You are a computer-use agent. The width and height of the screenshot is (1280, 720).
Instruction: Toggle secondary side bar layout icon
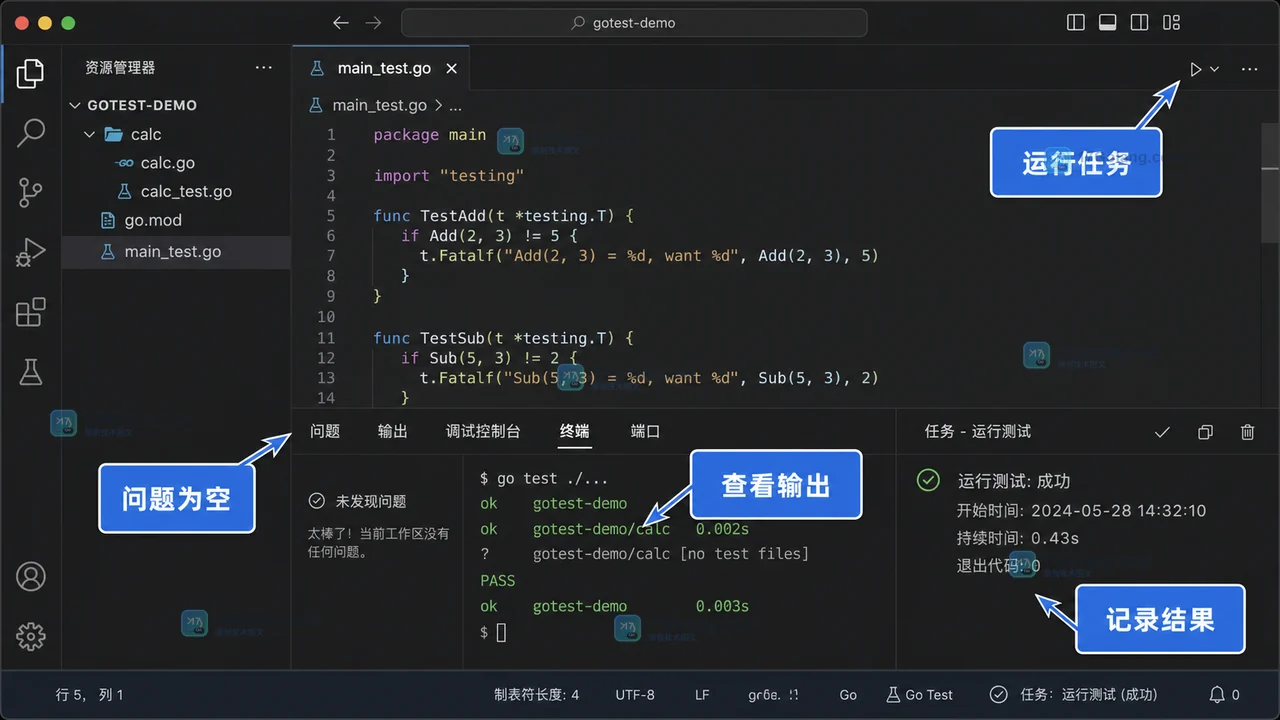click(x=1139, y=23)
